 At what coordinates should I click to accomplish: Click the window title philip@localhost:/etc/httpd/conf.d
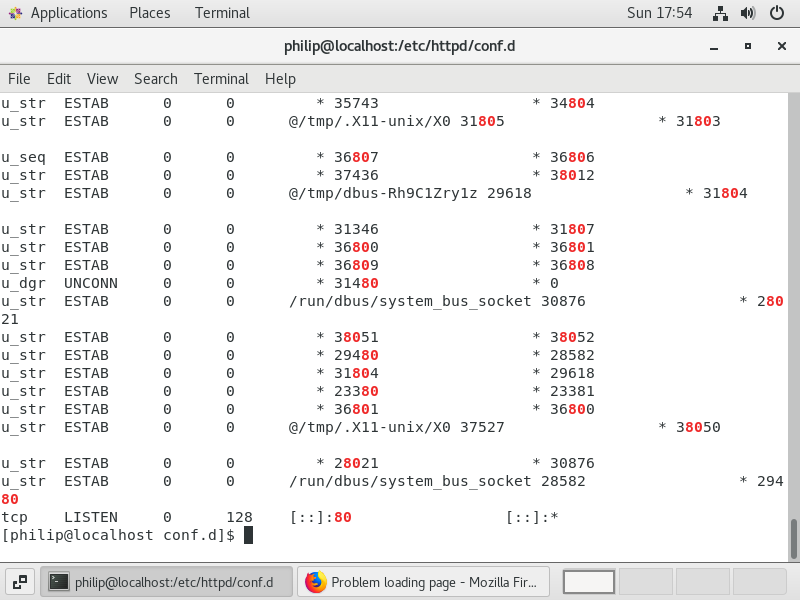point(399,46)
